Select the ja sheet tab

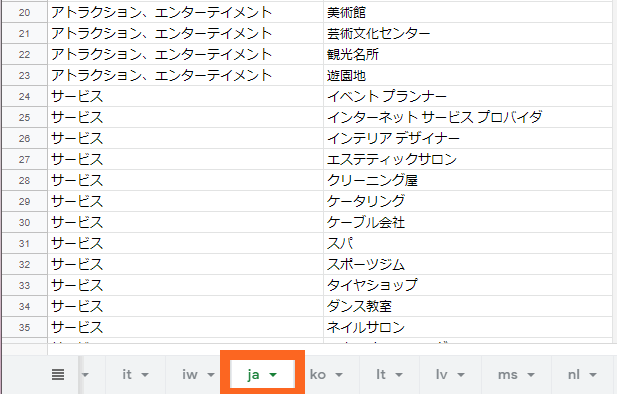(262, 374)
